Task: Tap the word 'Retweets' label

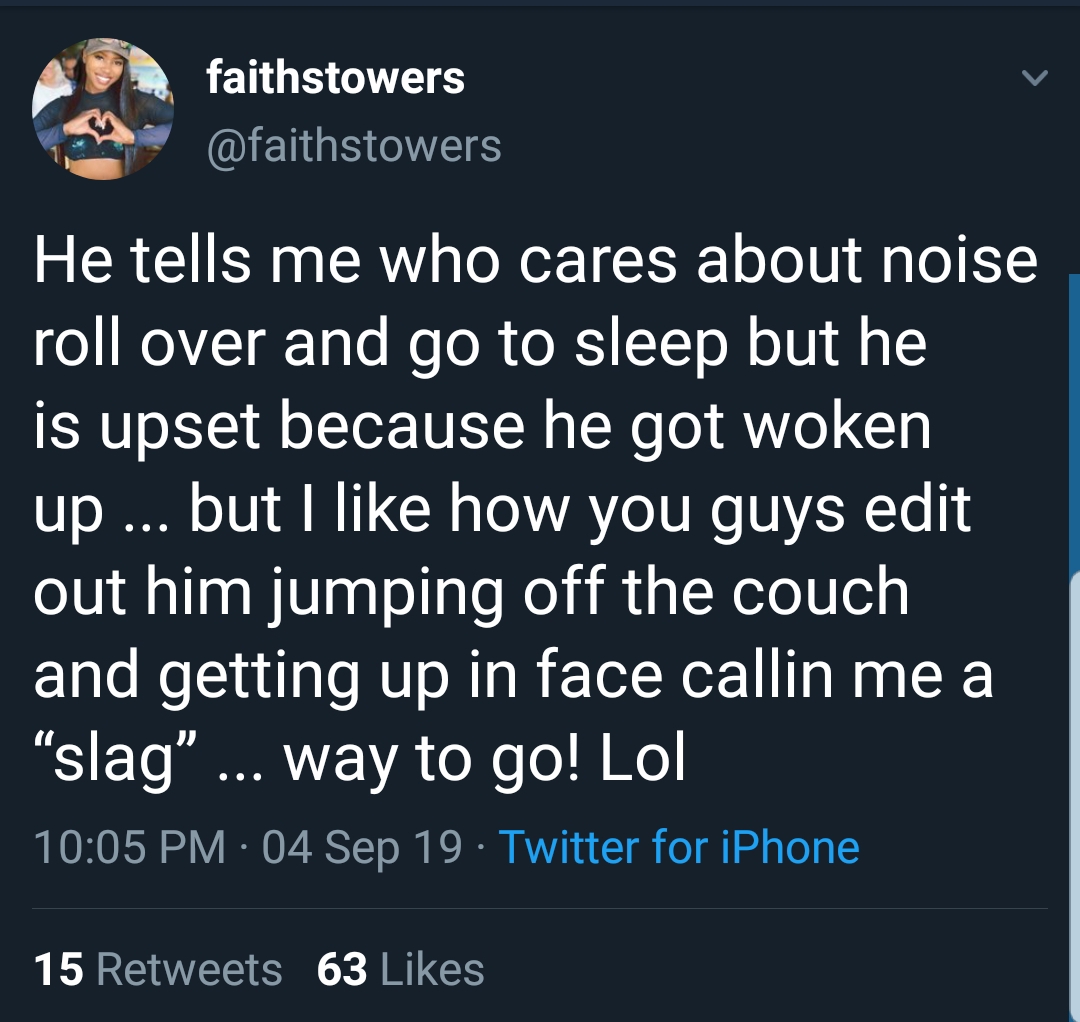Action: pos(189,969)
